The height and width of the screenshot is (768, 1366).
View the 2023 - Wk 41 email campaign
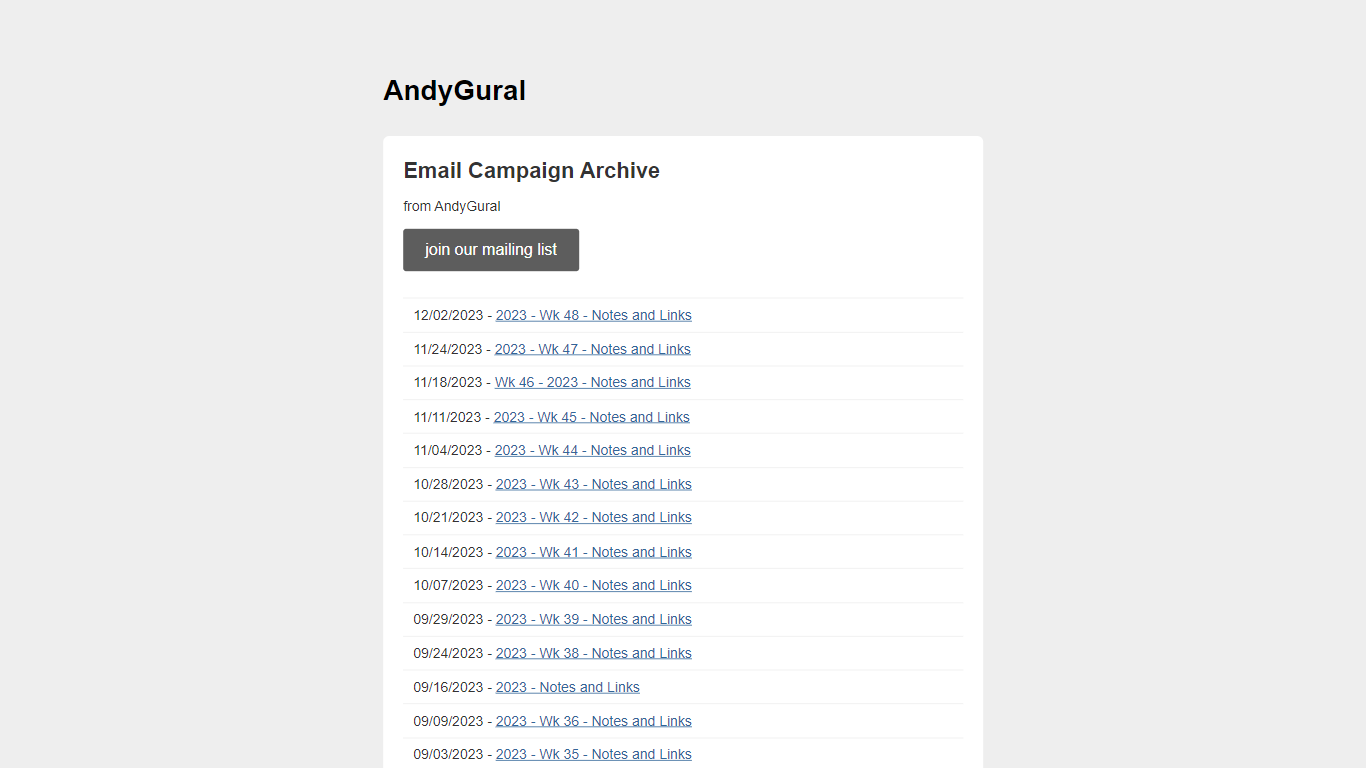pos(593,552)
